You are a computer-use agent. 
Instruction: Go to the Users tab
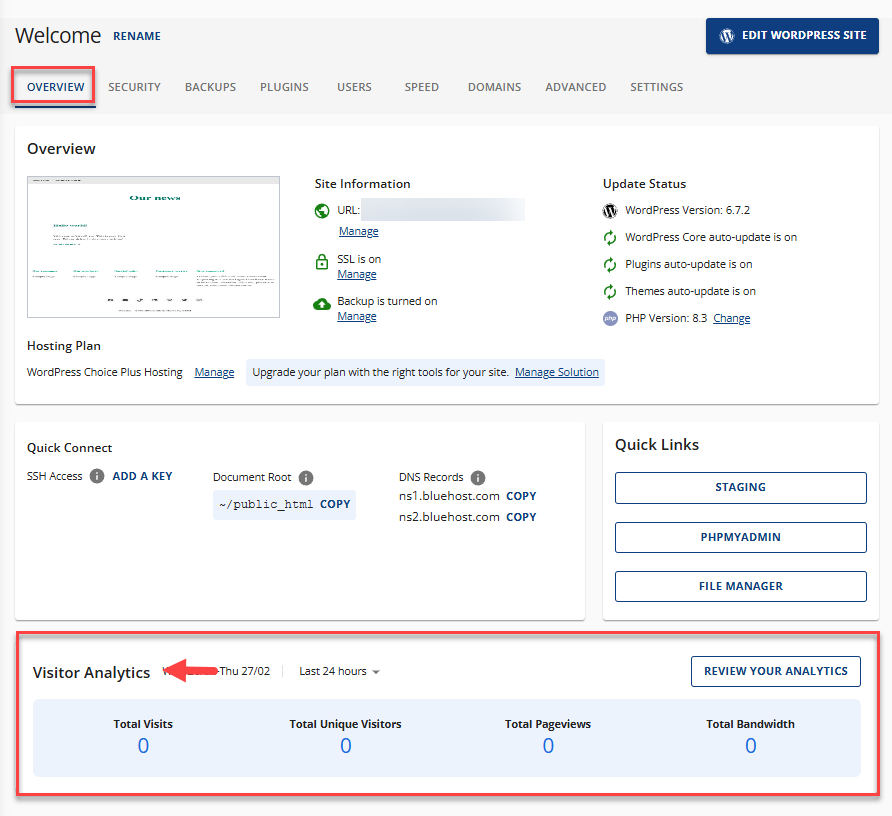[354, 87]
